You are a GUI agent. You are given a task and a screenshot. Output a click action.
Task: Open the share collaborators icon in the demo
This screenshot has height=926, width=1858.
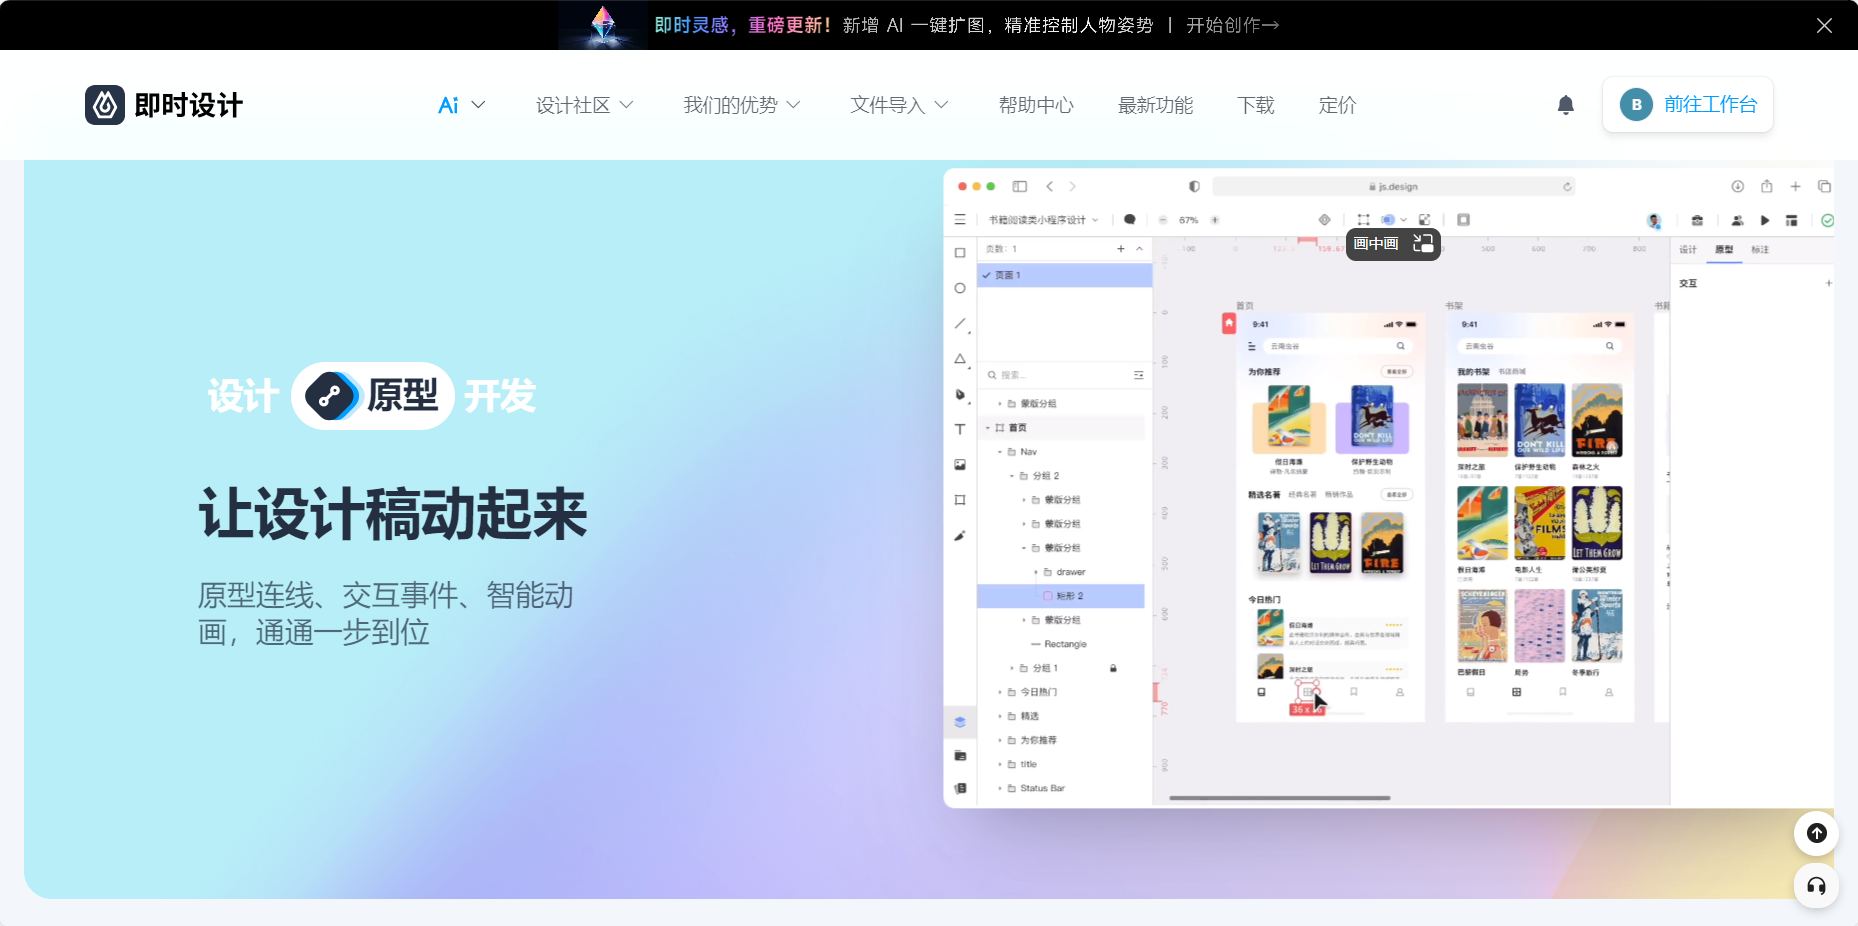pos(1737,220)
